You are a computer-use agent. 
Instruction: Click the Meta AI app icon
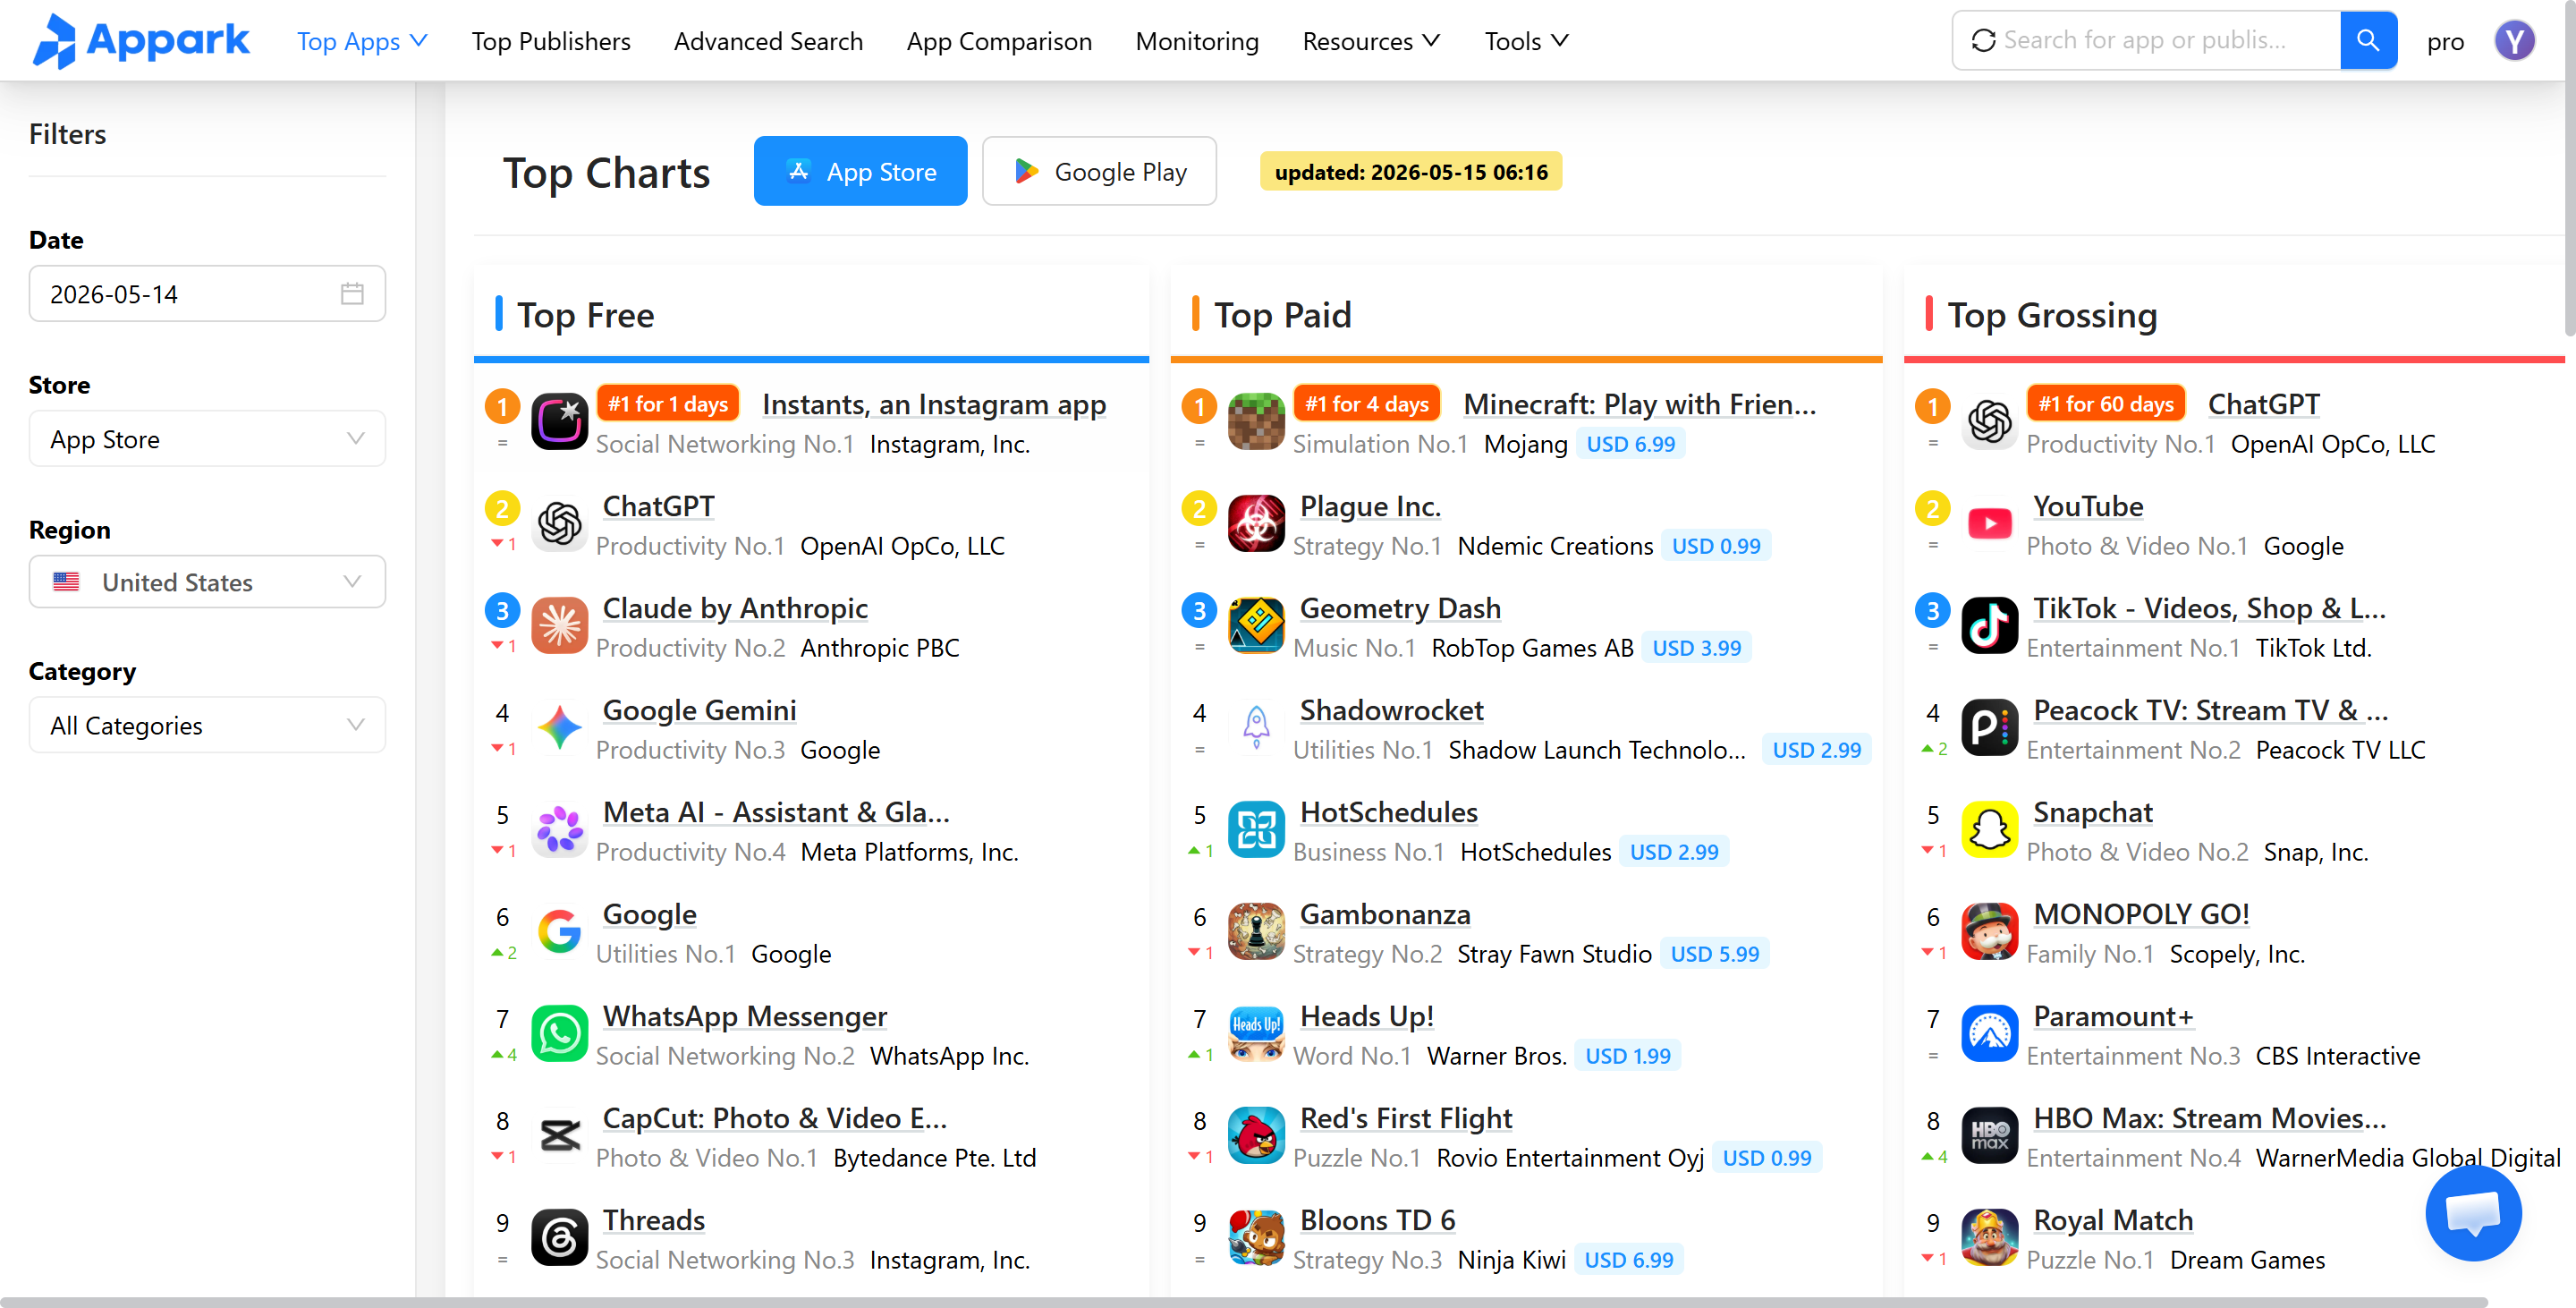[559, 830]
